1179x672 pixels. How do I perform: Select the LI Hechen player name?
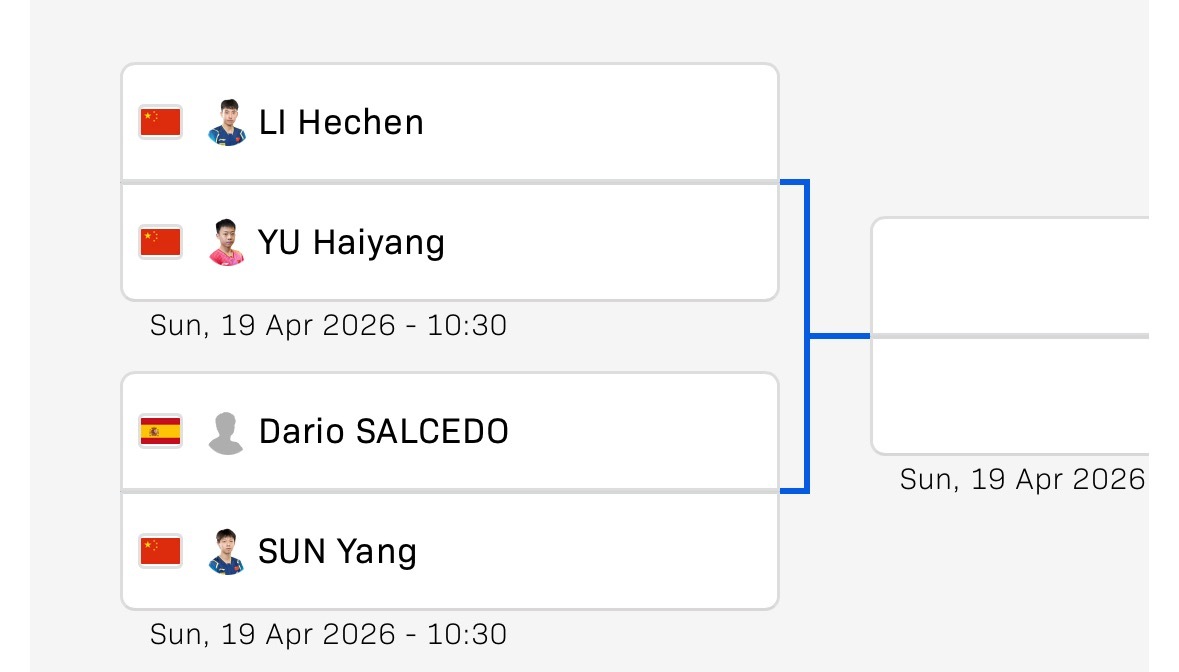pyautogui.click(x=341, y=122)
